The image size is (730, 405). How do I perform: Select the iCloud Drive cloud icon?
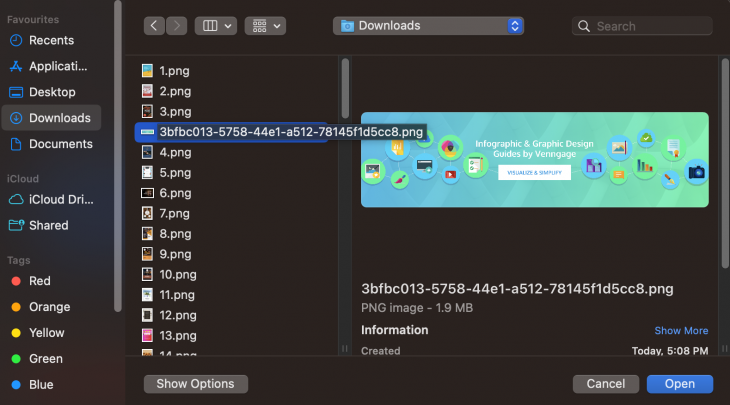pyautogui.click(x=16, y=199)
